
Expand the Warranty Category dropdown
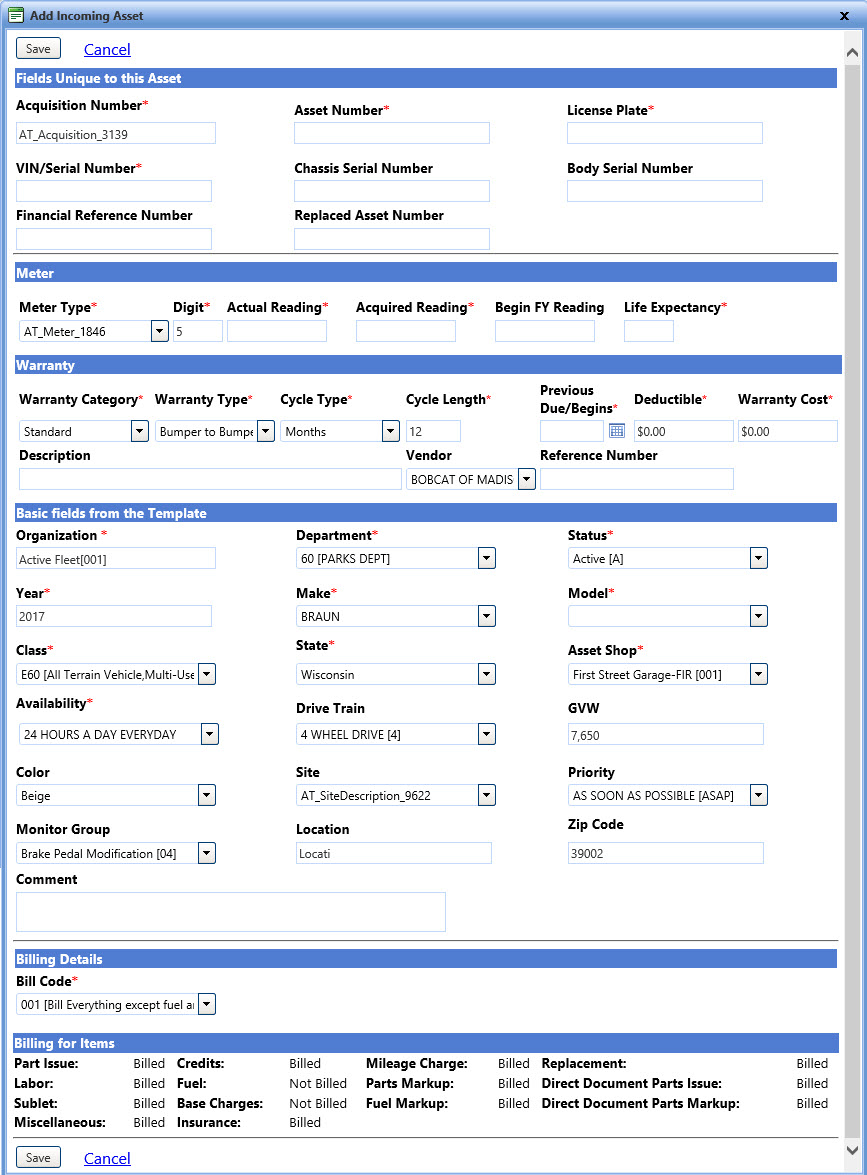[139, 431]
